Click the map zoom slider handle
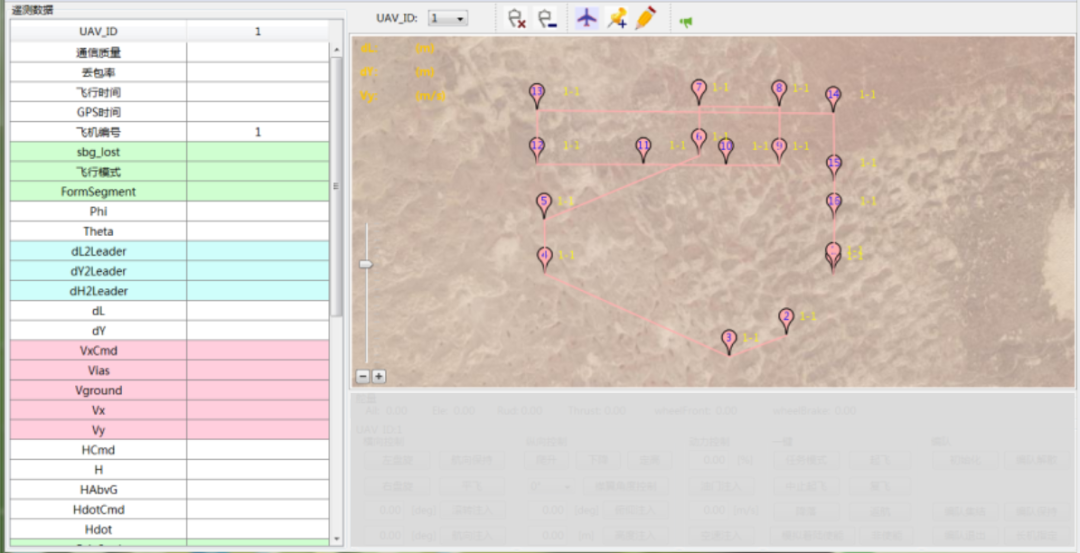Screen dimensions: 1080x553 [366, 264]
